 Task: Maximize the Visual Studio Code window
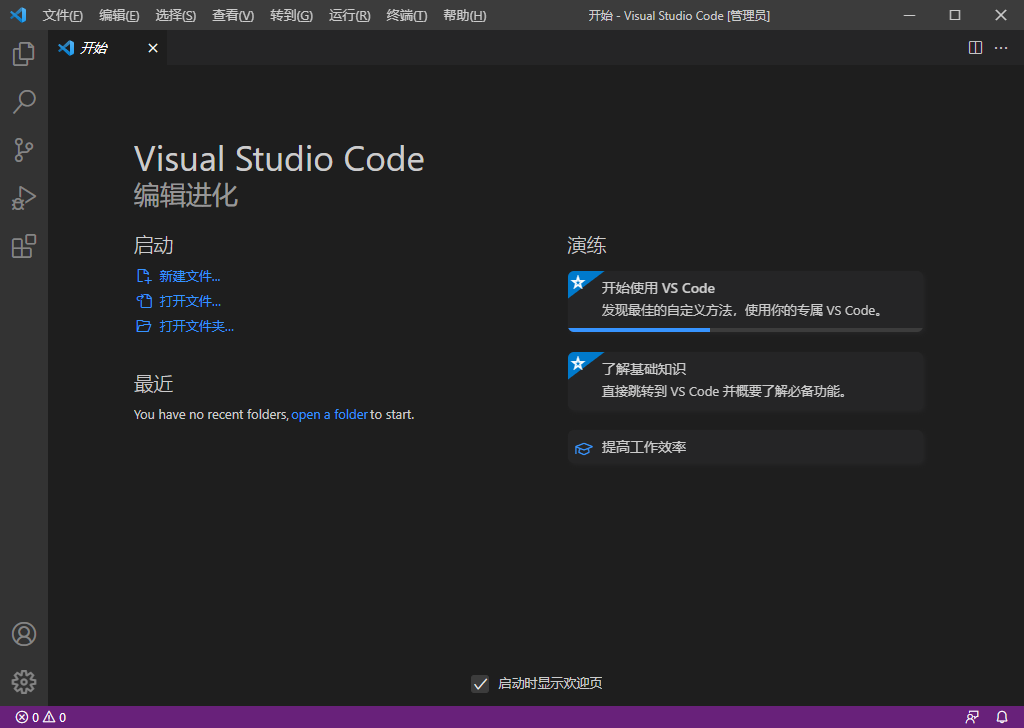[x=955, y=15]
